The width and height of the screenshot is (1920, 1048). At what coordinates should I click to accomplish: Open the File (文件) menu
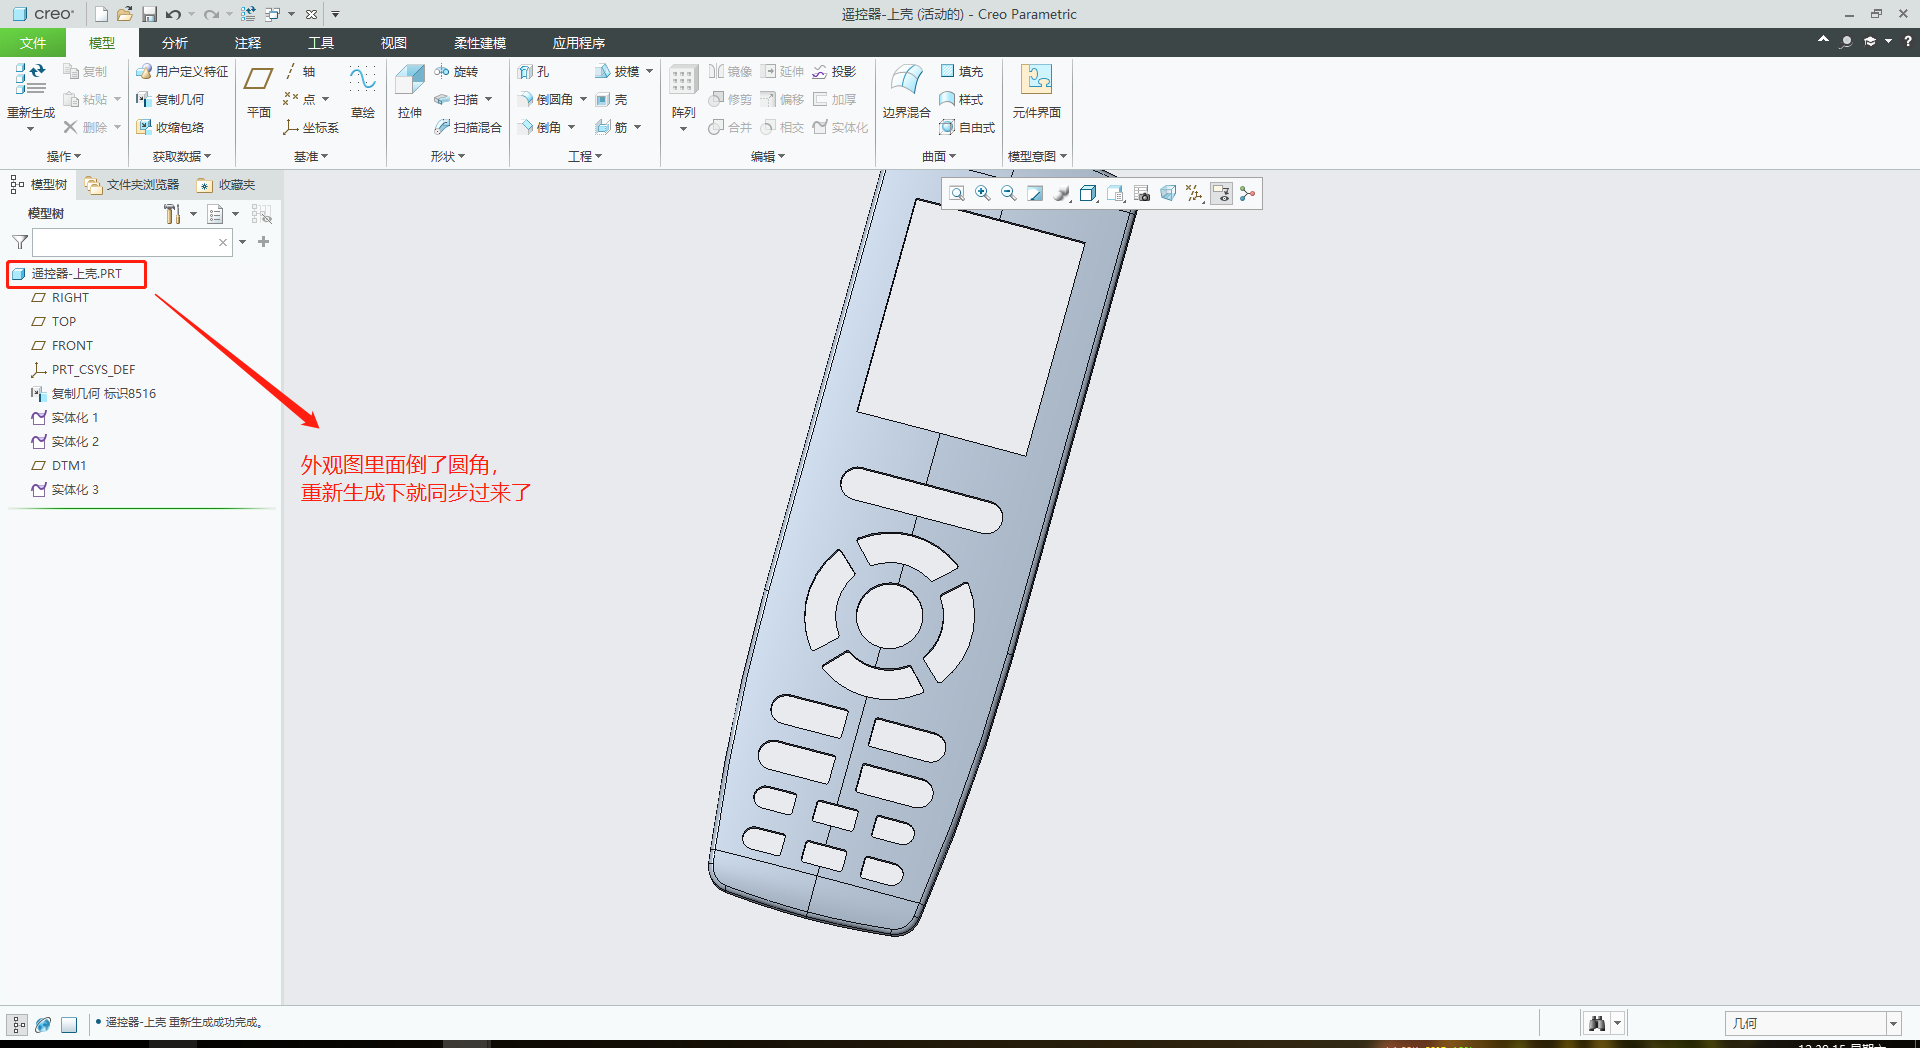[33, 43]
